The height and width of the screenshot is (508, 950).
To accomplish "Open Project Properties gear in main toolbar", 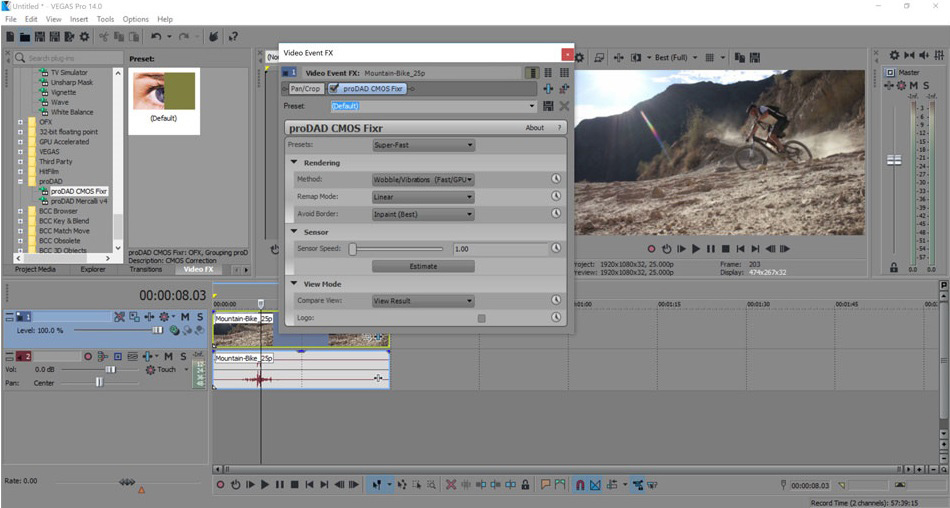I will coord(84,37).
